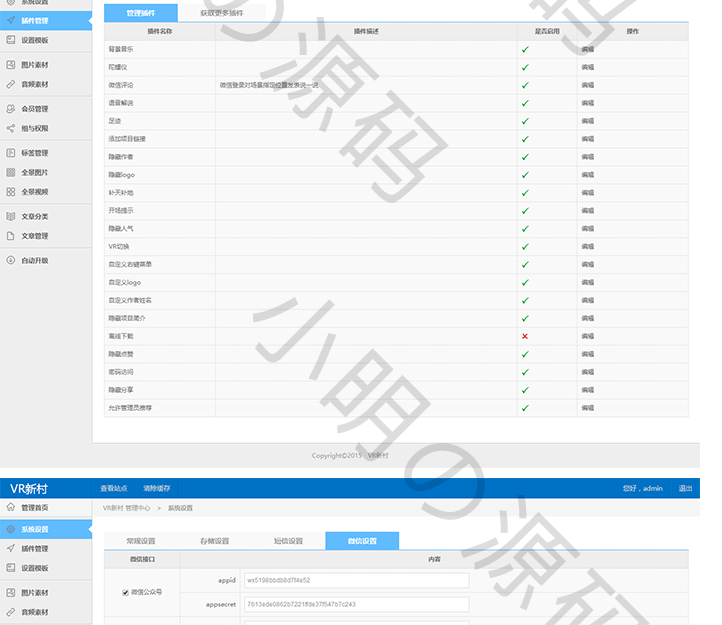This screenshot has width=722, height=625.
Task: Click the 文章分类 book icon
Action: [x=11, y=216]
